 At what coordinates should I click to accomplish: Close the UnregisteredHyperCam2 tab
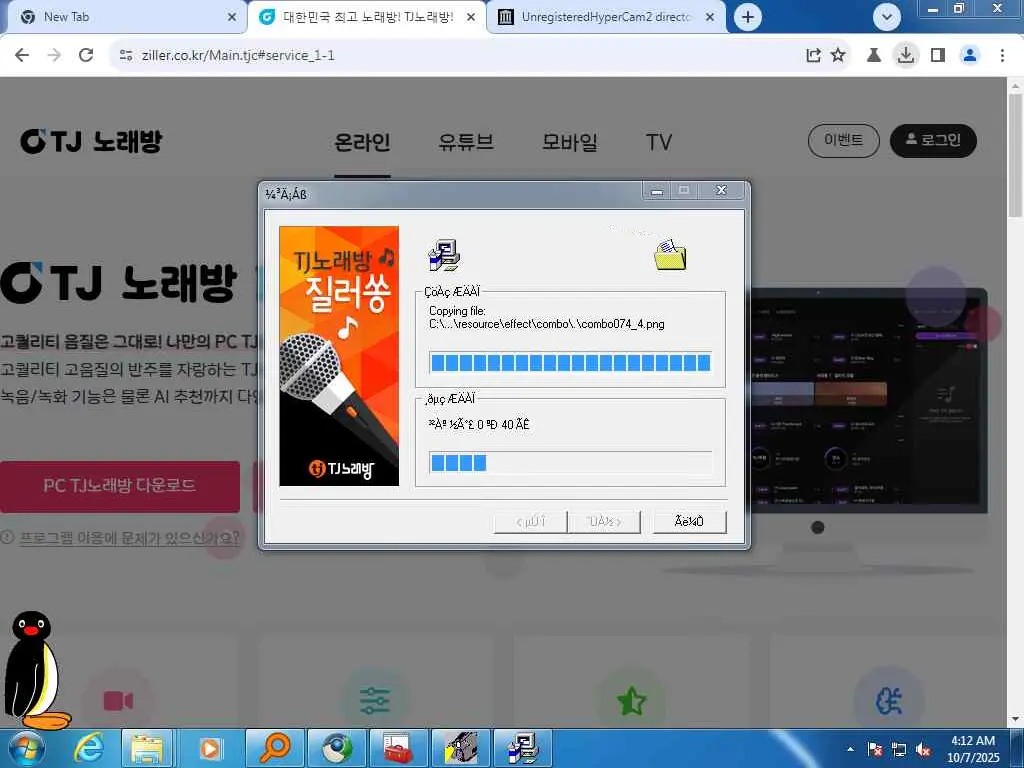(x=710, y=17)
